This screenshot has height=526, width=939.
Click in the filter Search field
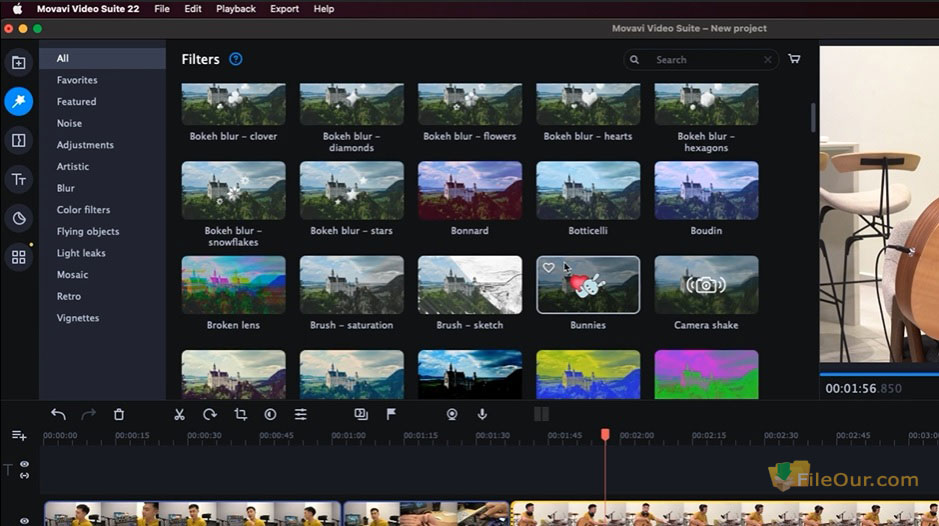[701, 59]
